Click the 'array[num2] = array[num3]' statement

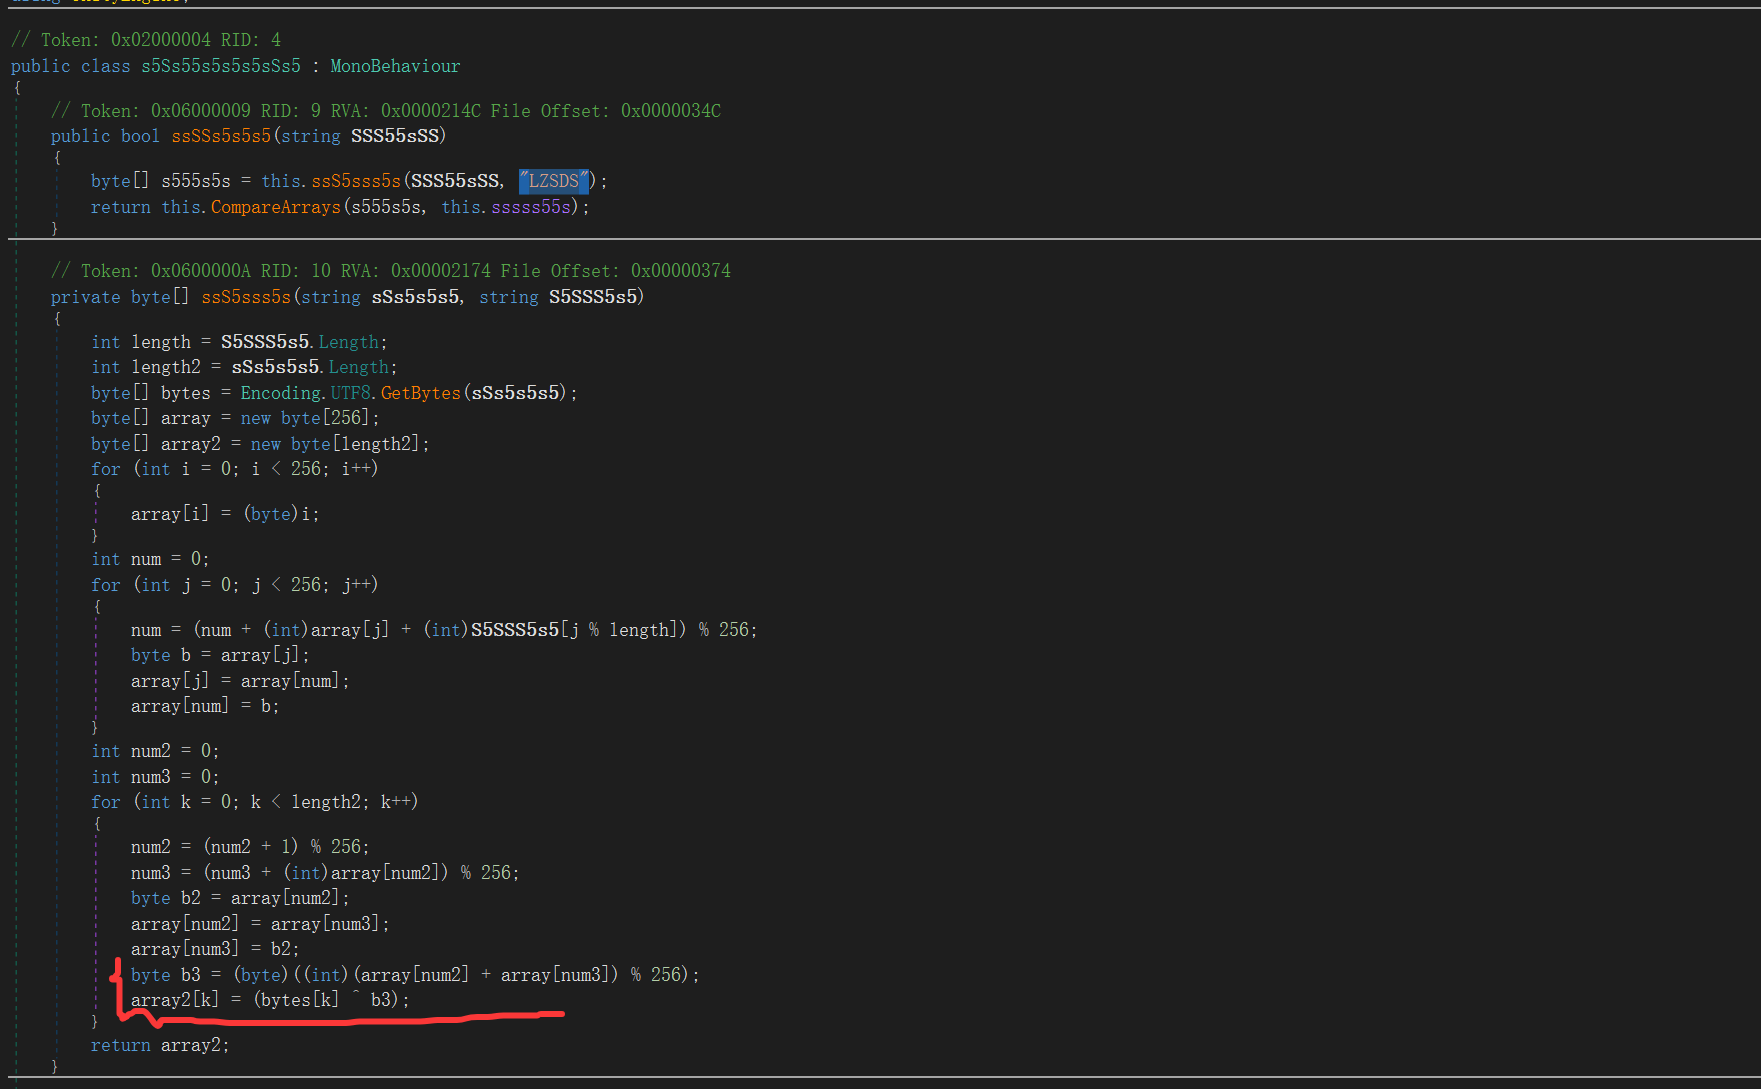(260, 924)
